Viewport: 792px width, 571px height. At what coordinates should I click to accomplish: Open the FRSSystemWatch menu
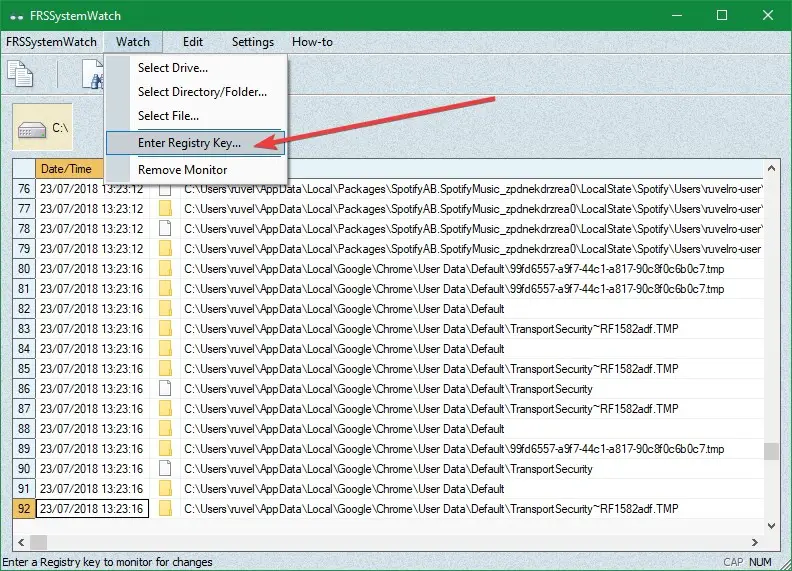(51, 42)
